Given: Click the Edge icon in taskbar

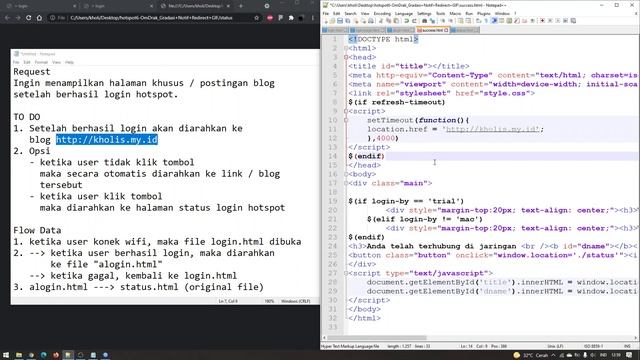Looking at the screenshot, I should 44,355.
